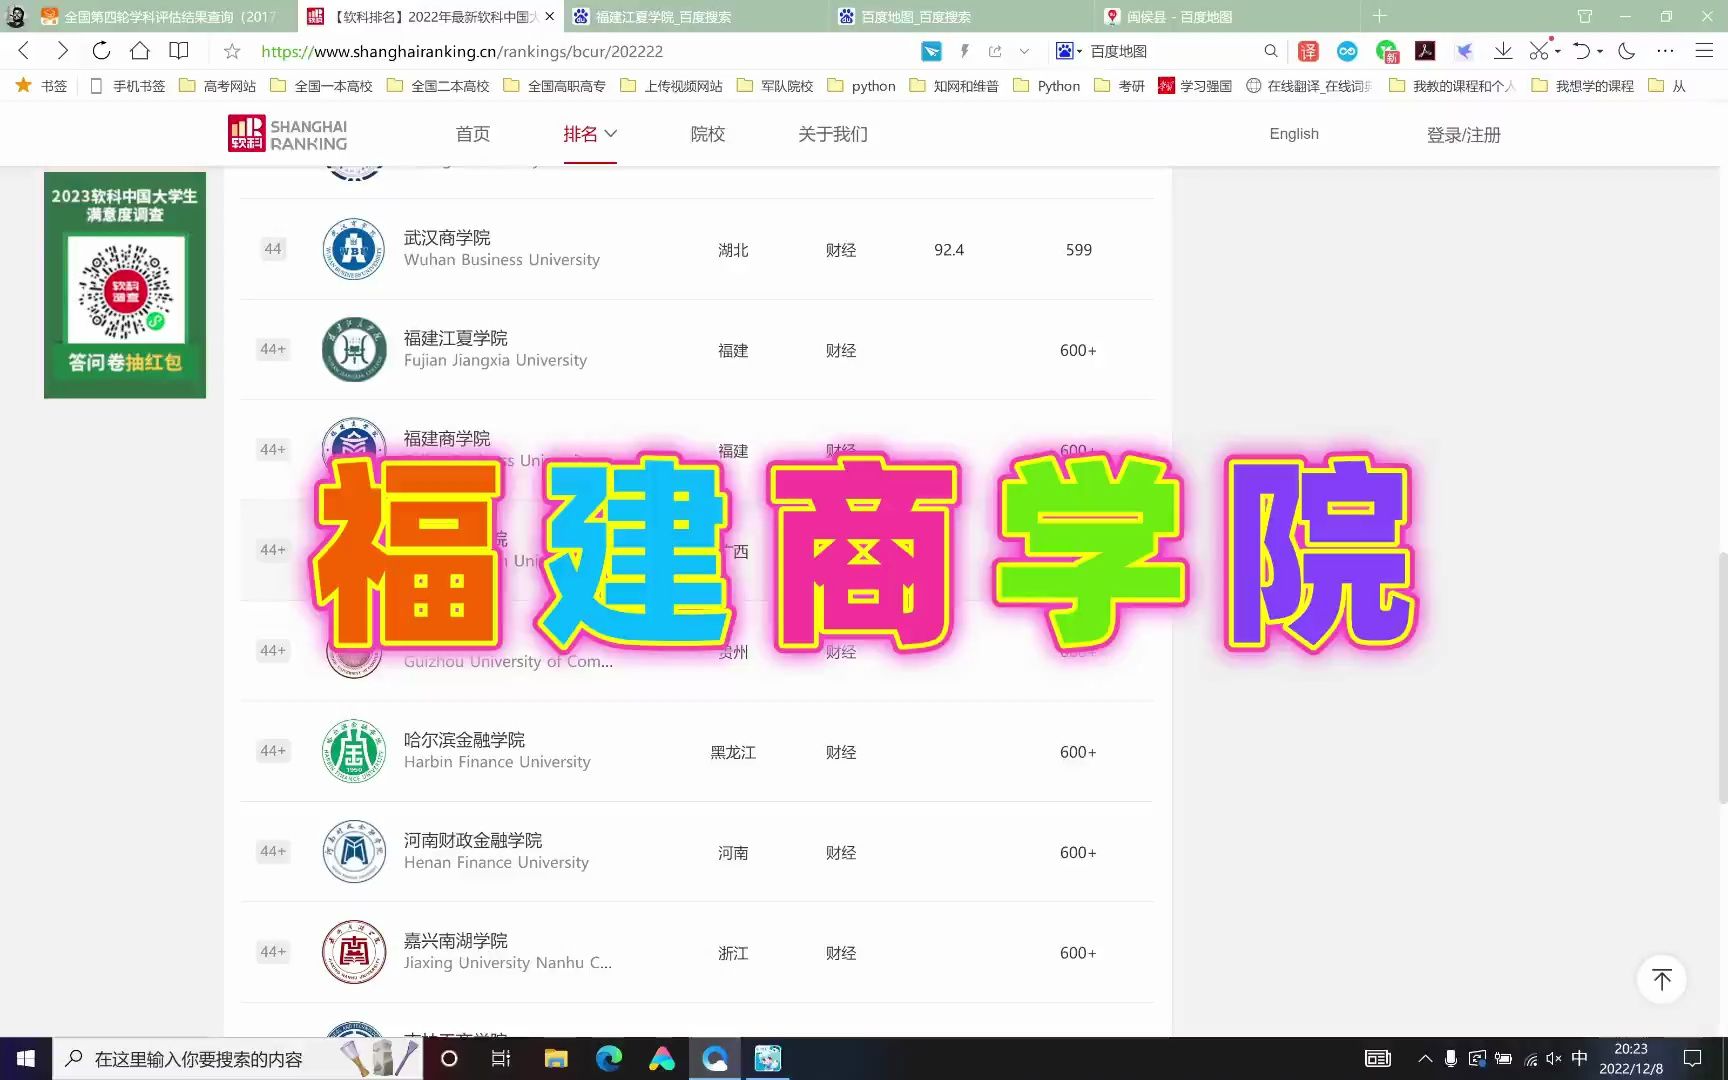Close the 软科排名 tab
The image size is (1728, 1080).
549,16
